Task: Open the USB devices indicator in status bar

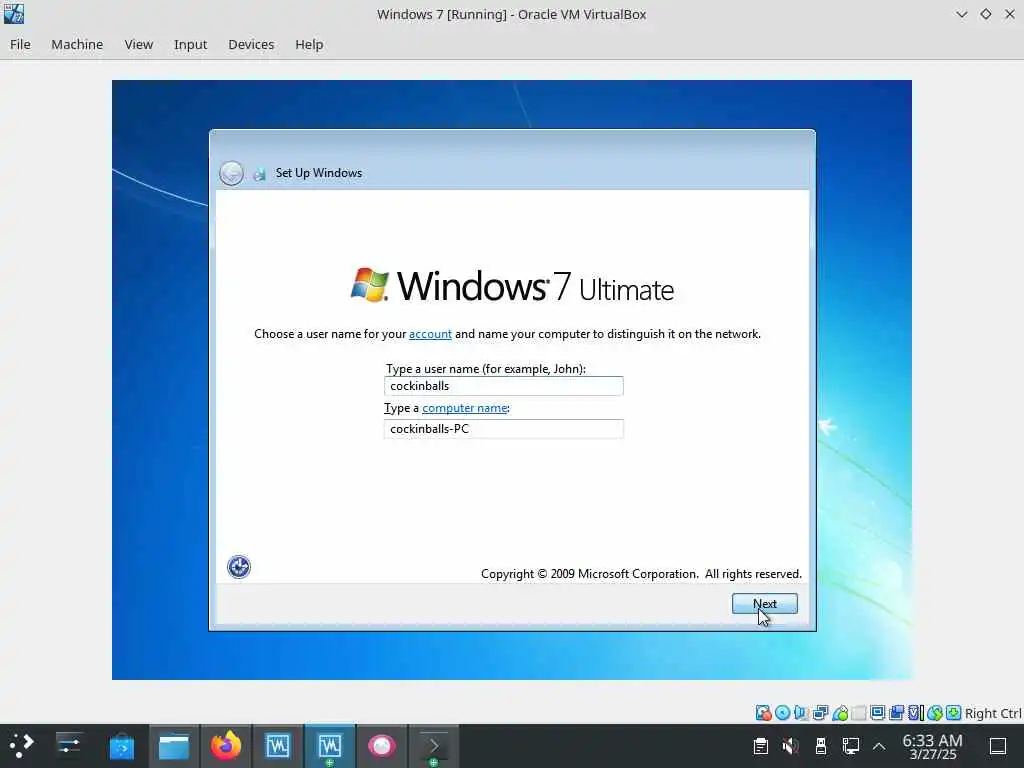Action: [840, 712]
